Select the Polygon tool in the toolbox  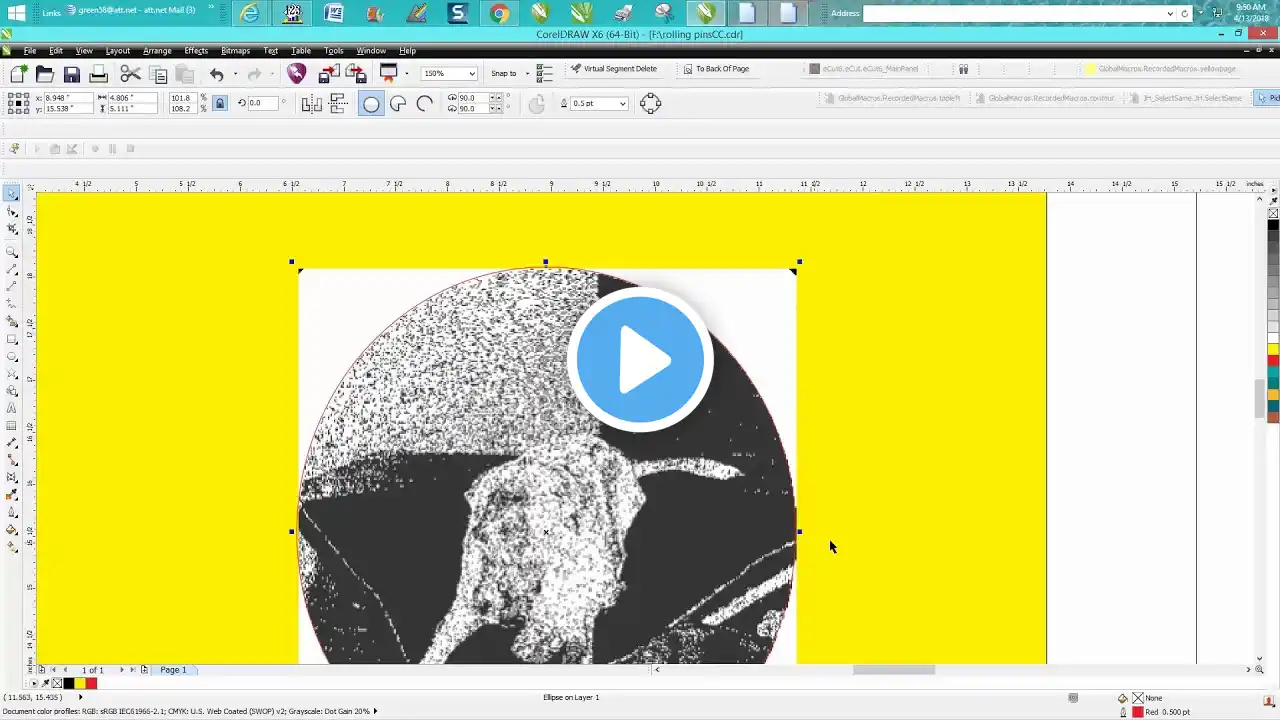[x=12, y=374]
